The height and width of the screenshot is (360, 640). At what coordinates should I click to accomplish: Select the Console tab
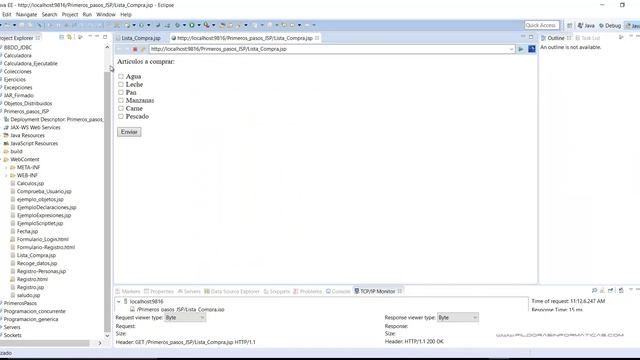(338, 291)
